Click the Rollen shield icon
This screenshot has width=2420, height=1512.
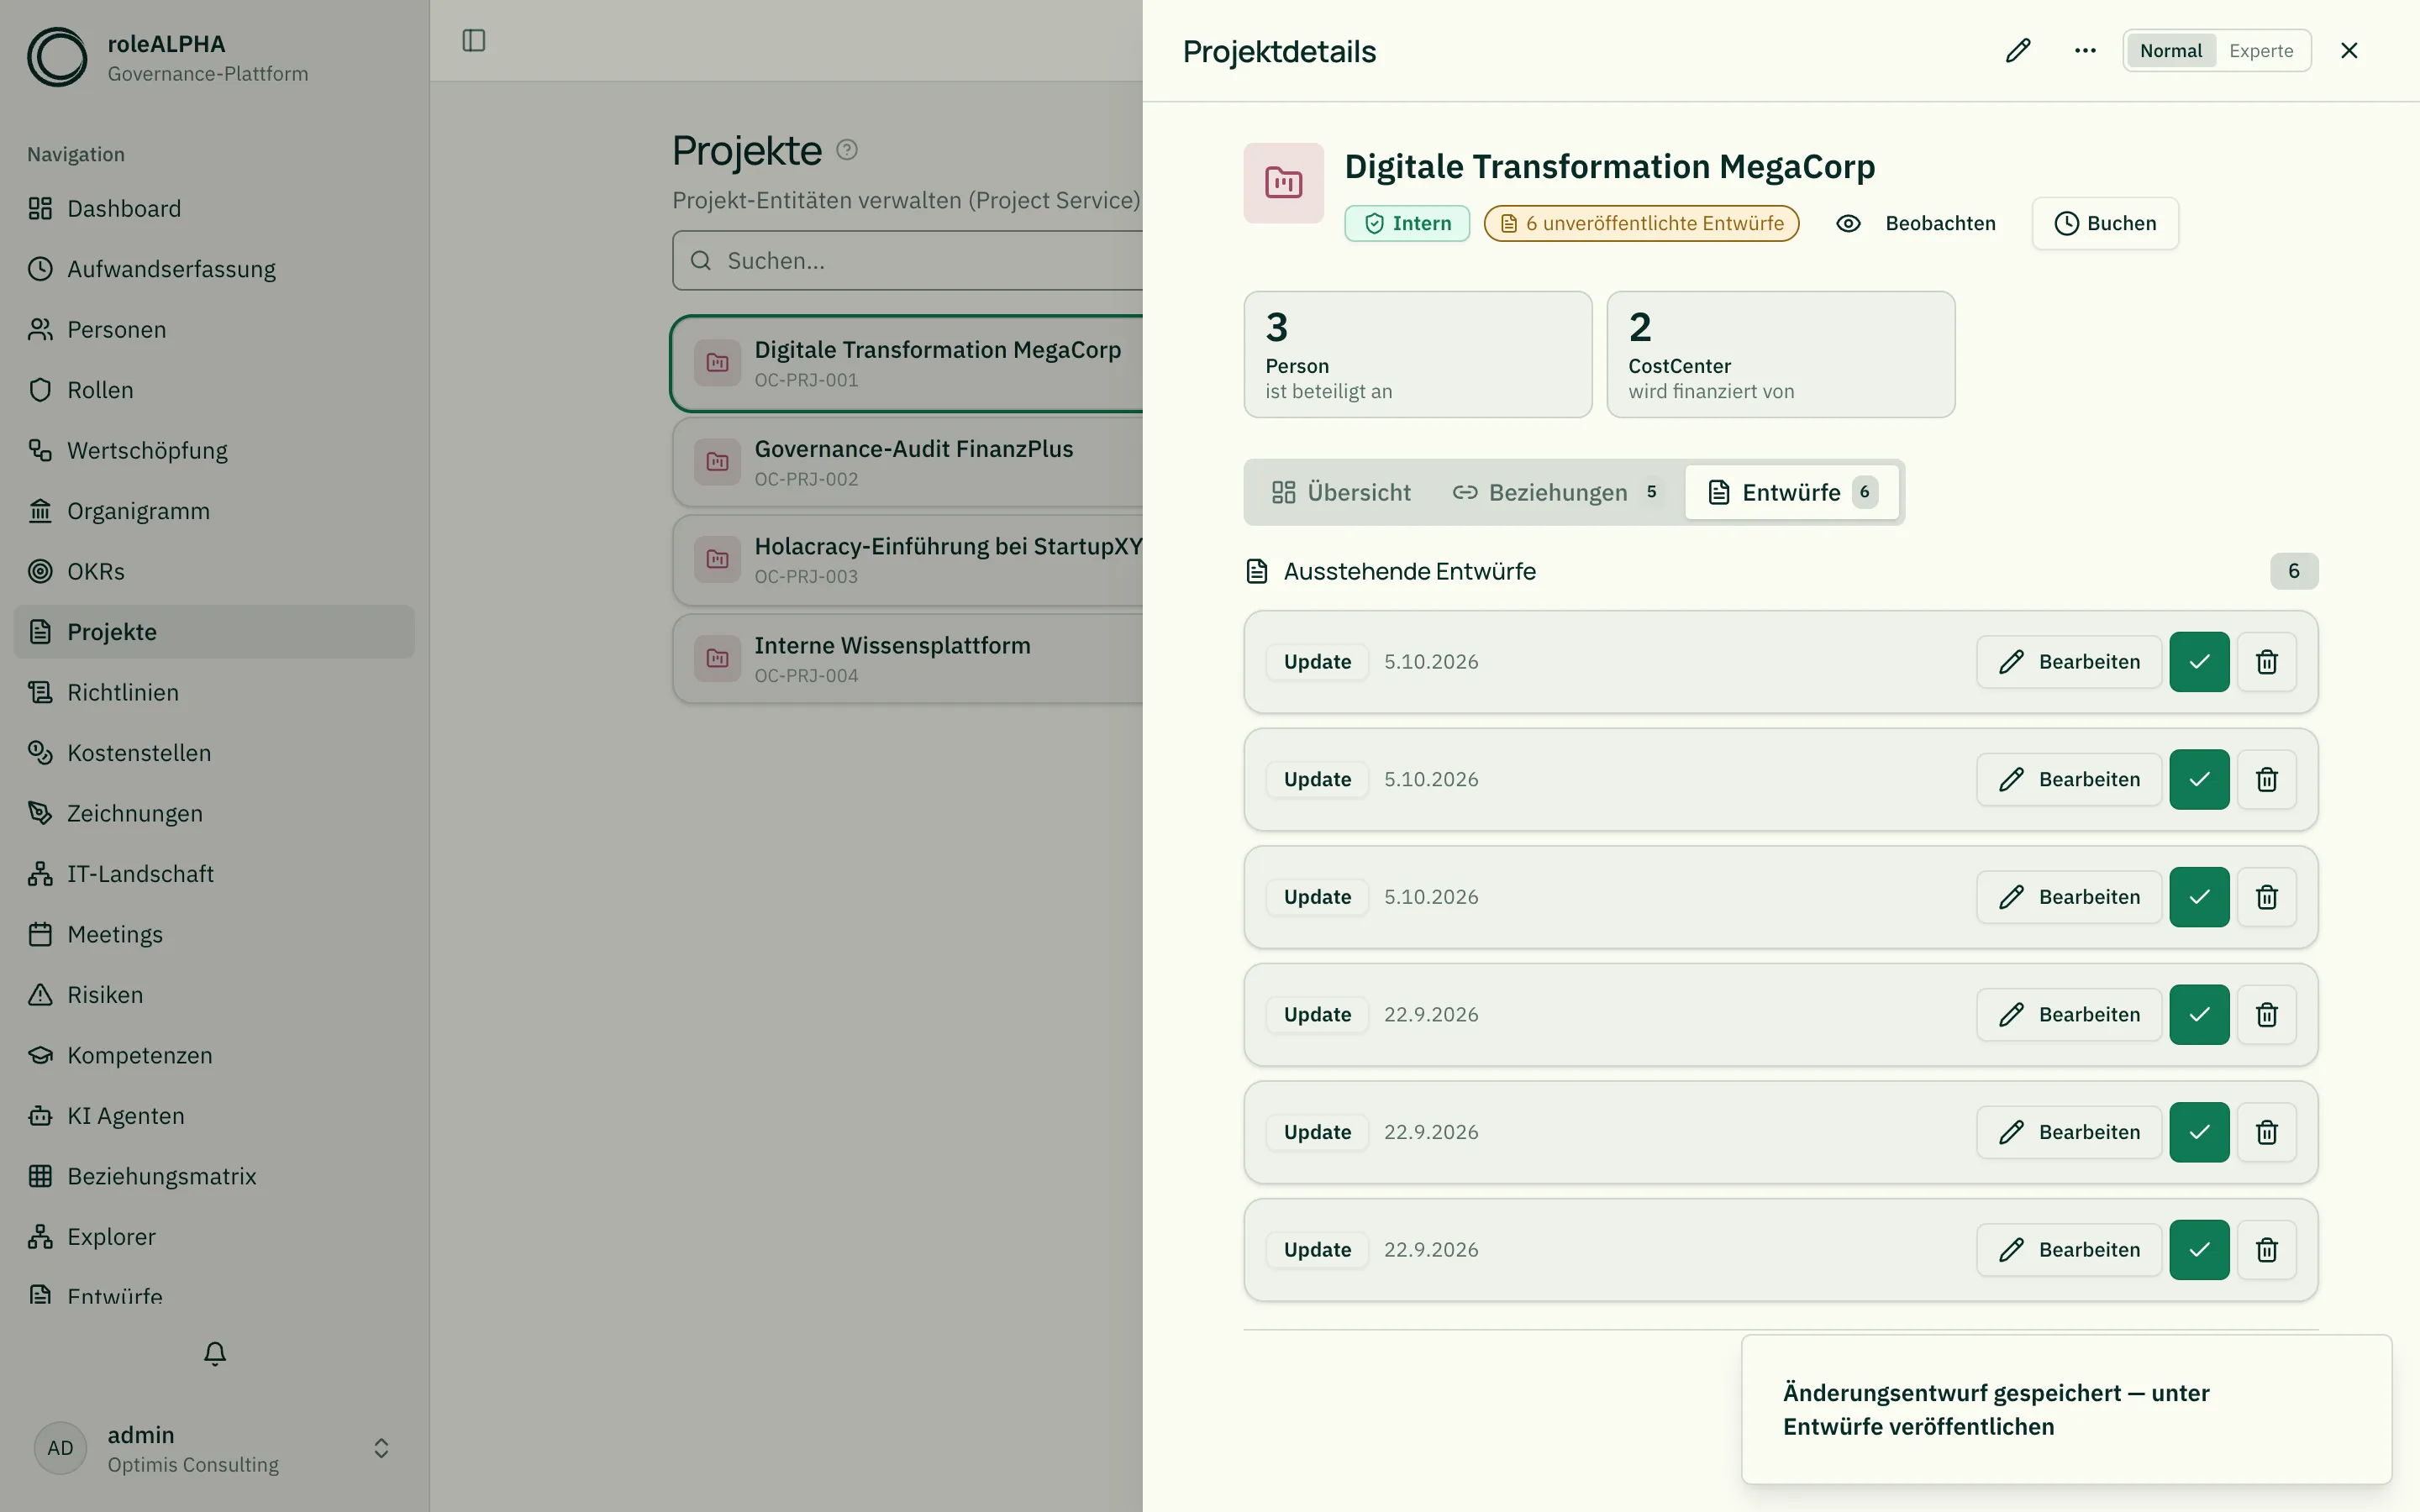(x=40, y=390)
